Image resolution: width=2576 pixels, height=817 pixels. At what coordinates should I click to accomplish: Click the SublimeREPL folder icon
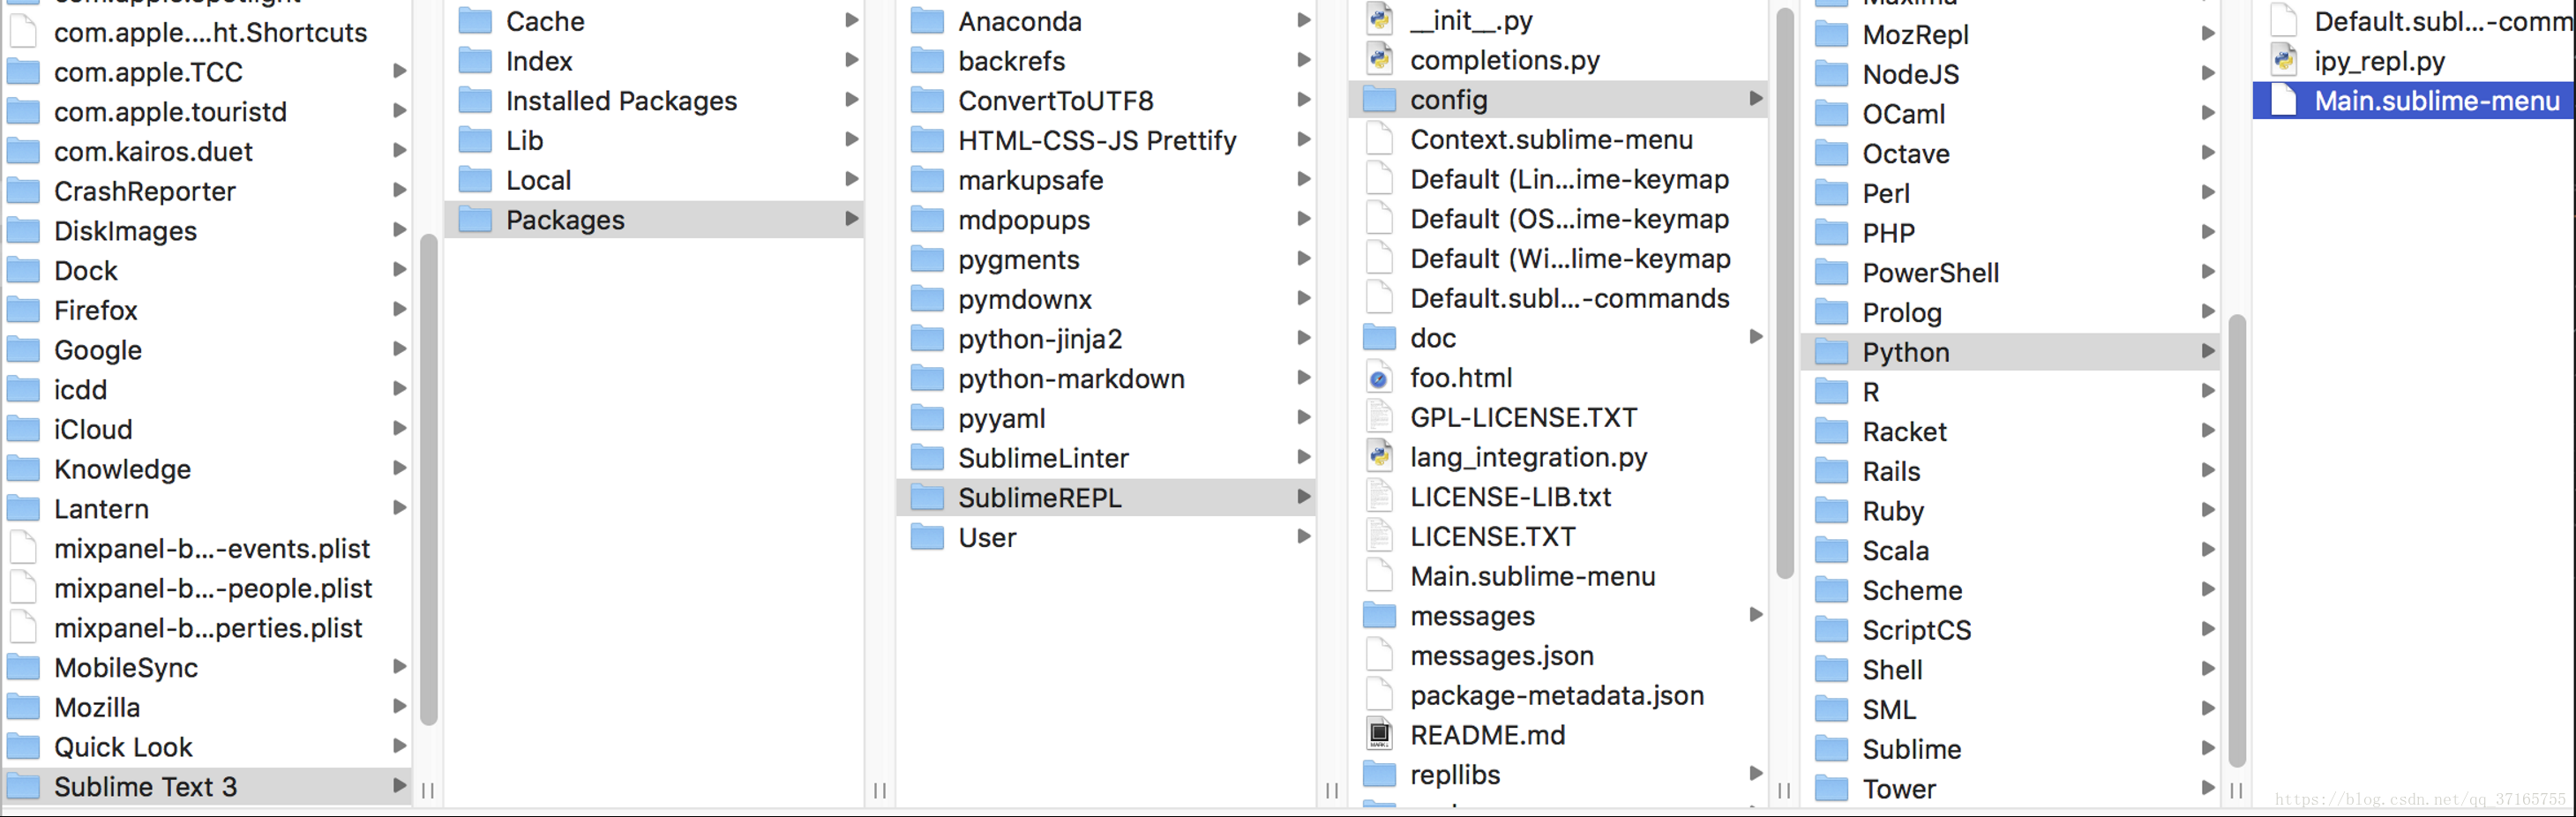[927, 497]
